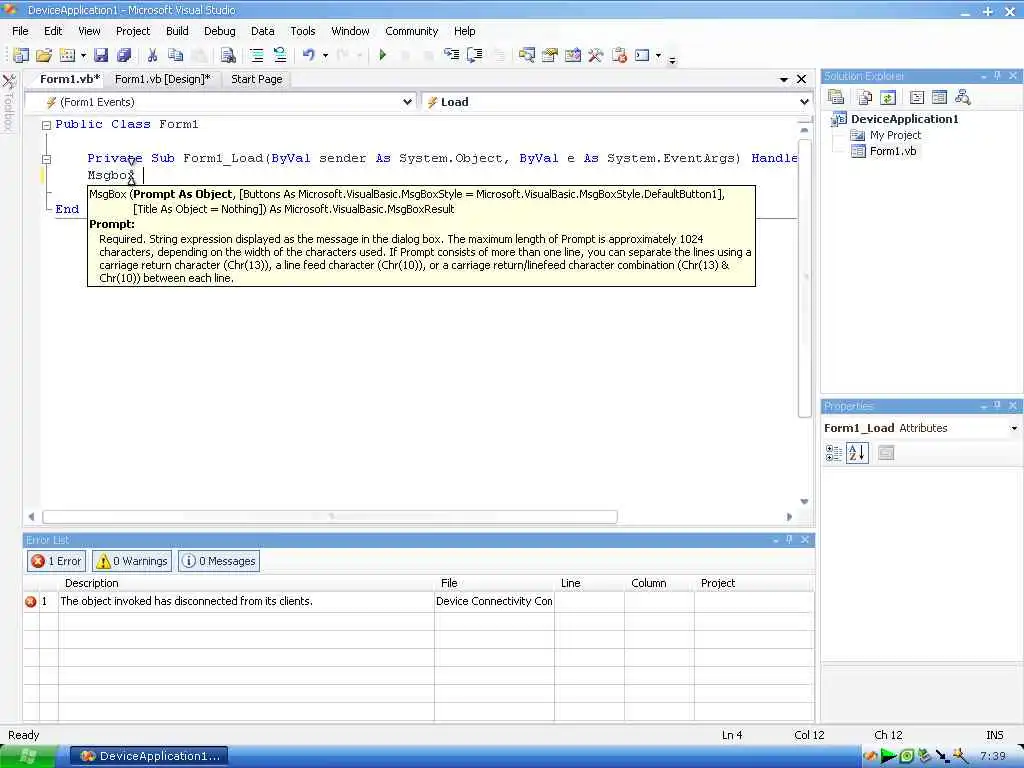The width and height of the screenshot is (1024, 768).
Task: Open the Project menu
Action: (133, 31)
